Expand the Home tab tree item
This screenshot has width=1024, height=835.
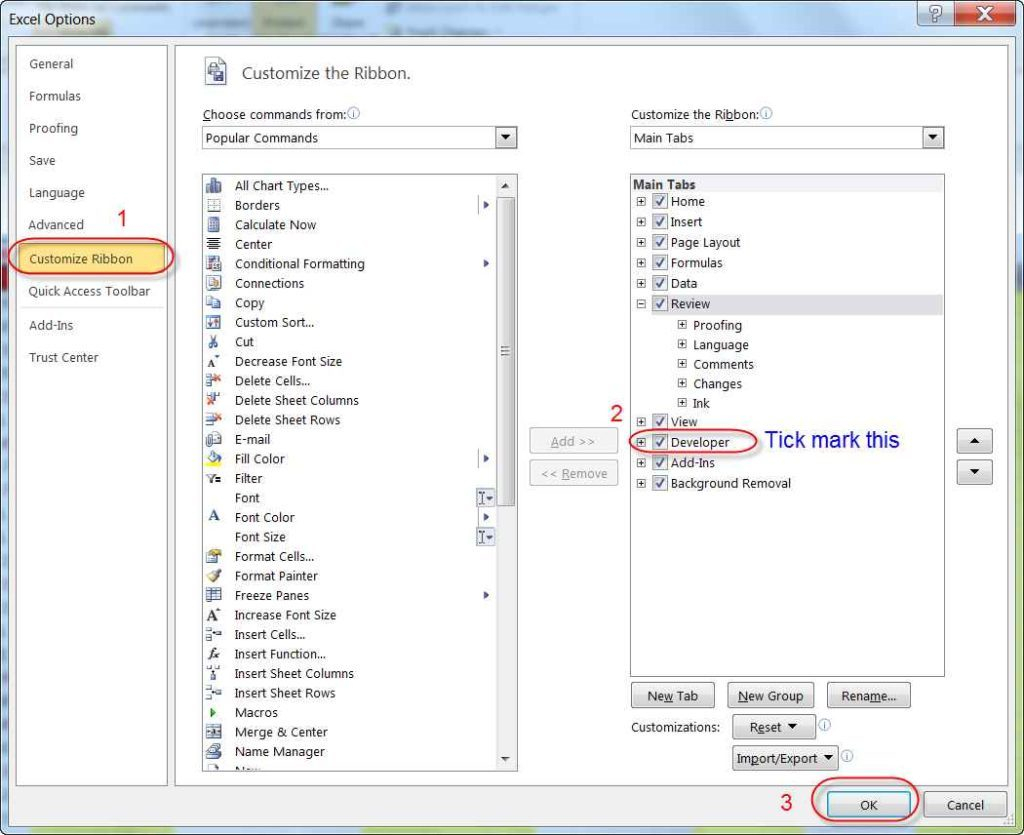(640, 201)
